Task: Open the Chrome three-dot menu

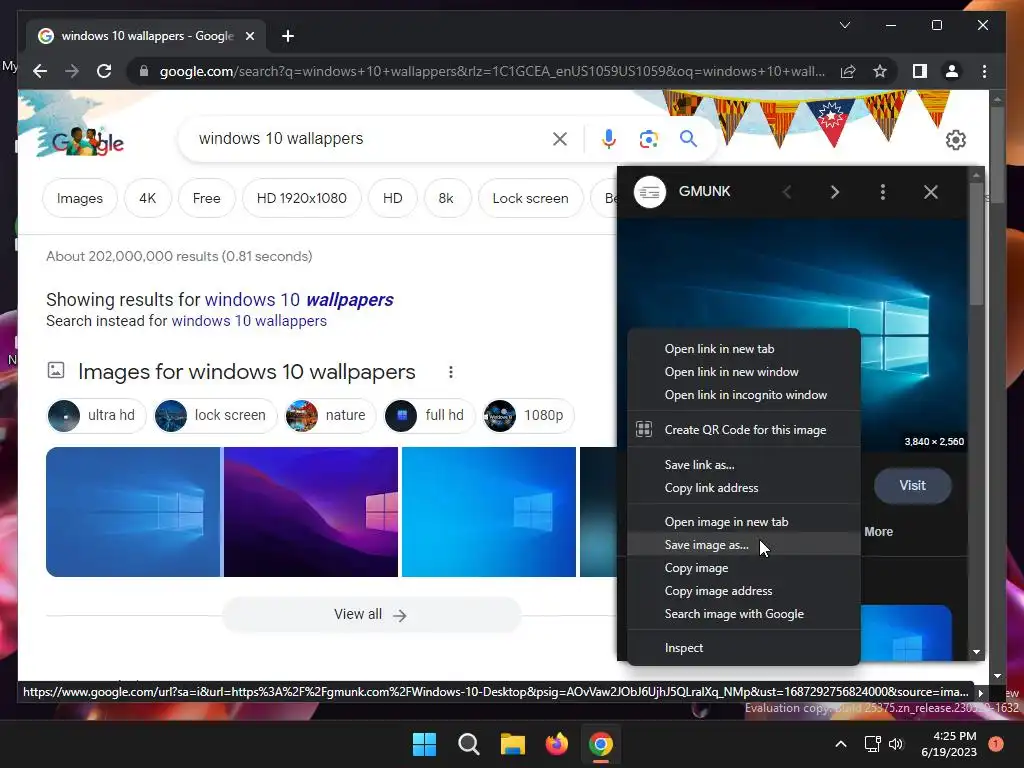Action: [x=984, y=71]
